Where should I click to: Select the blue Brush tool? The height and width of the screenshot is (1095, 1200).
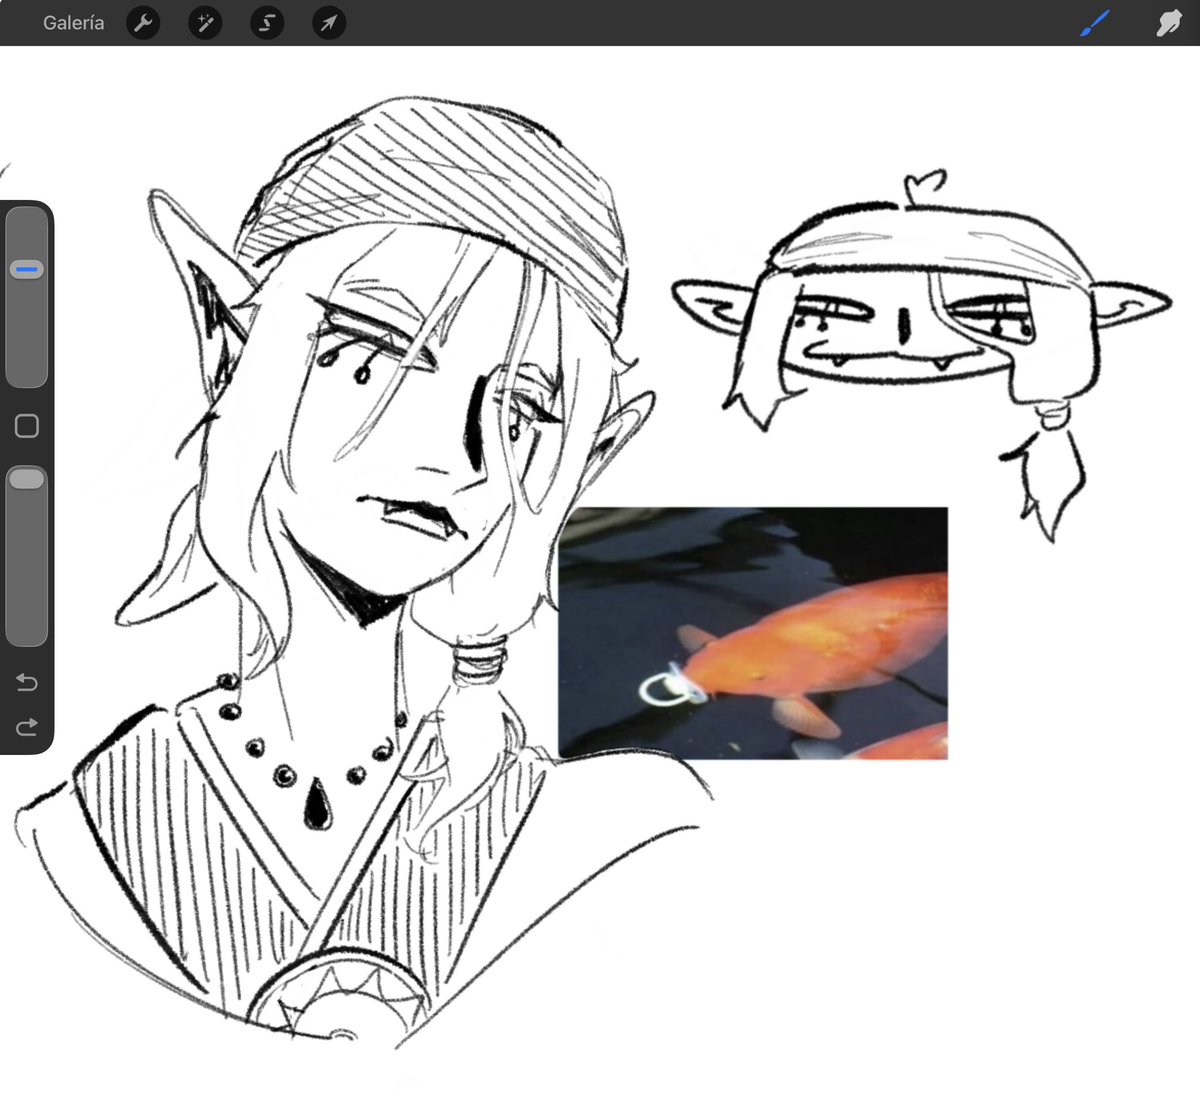coord(1095,22)
